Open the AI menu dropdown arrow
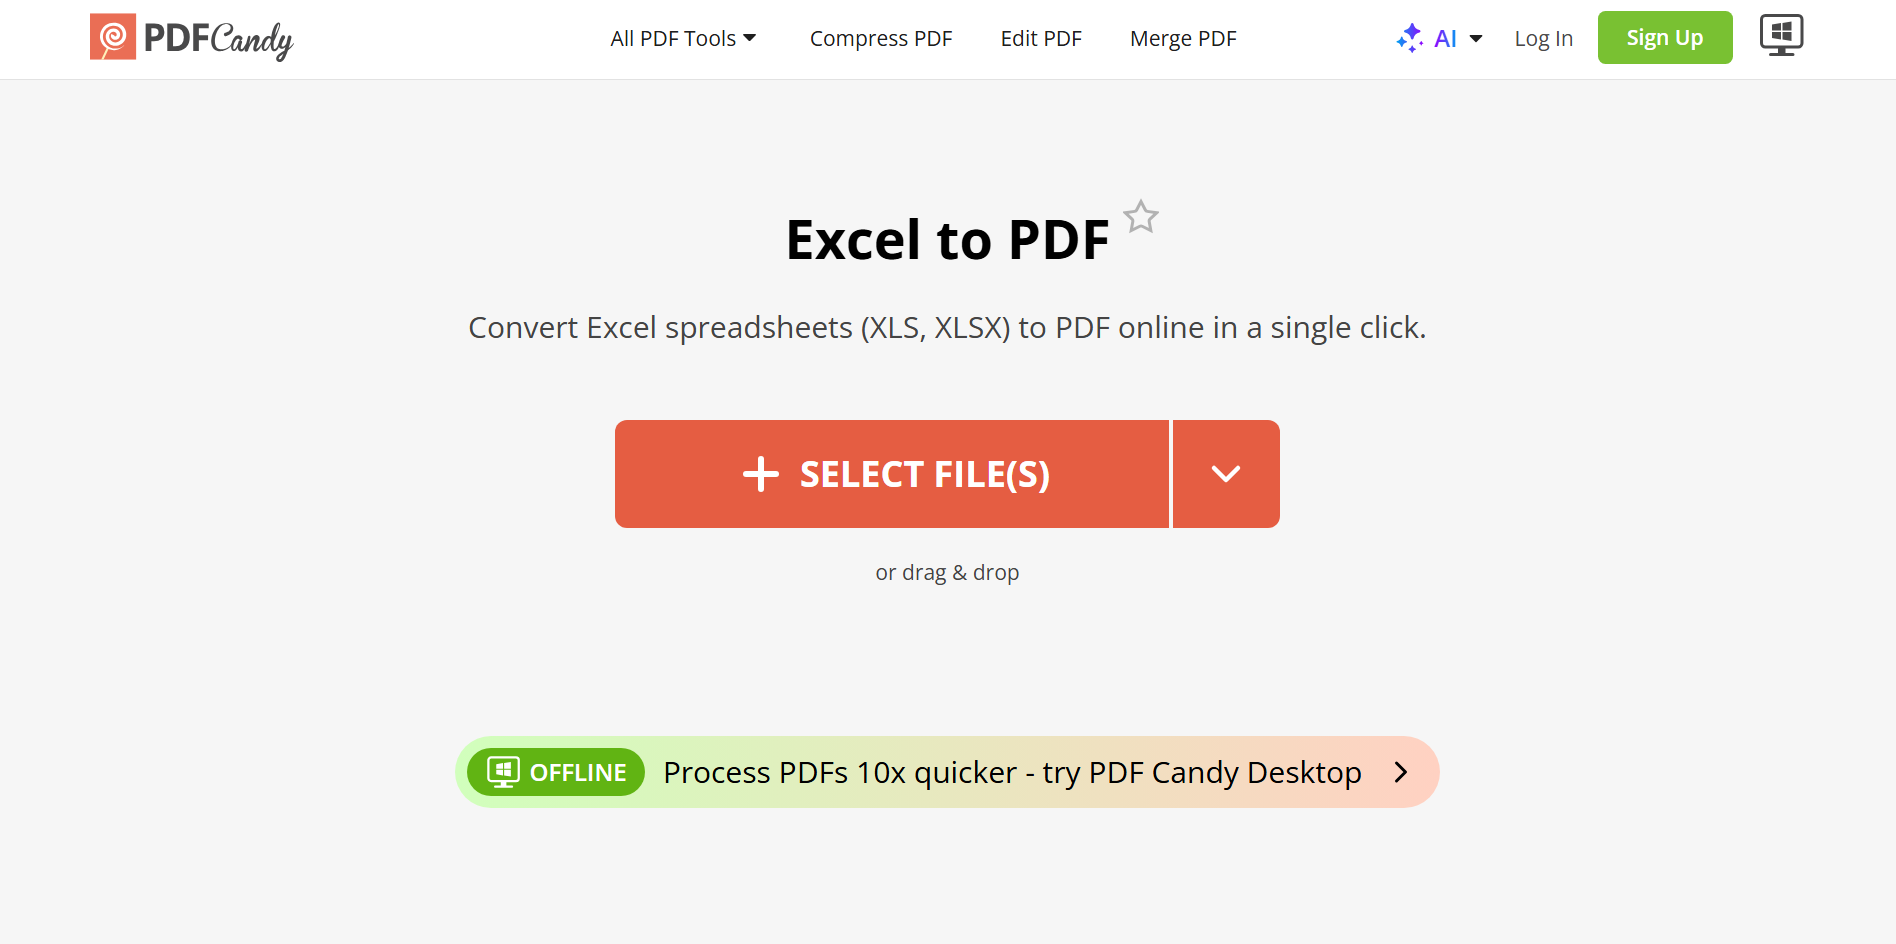 pos(1476,39)
